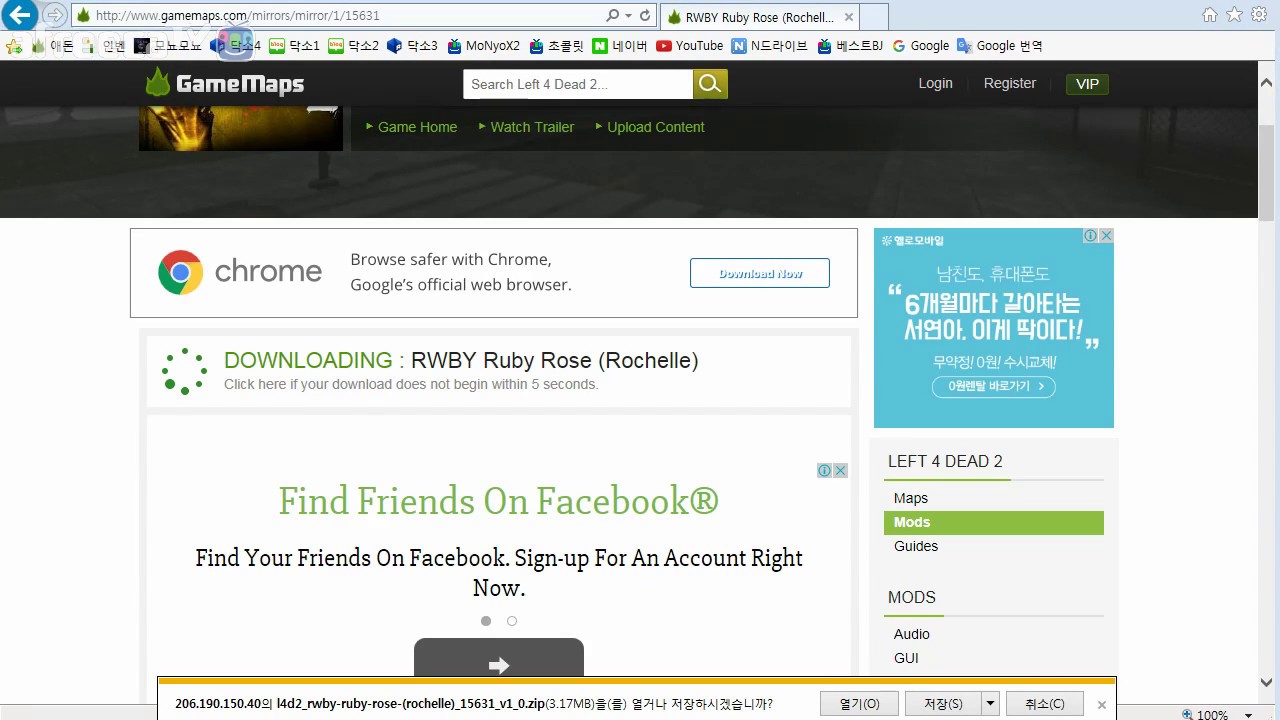Open favorites with the star icon

pyautogui.click(x=1234, y=14)
